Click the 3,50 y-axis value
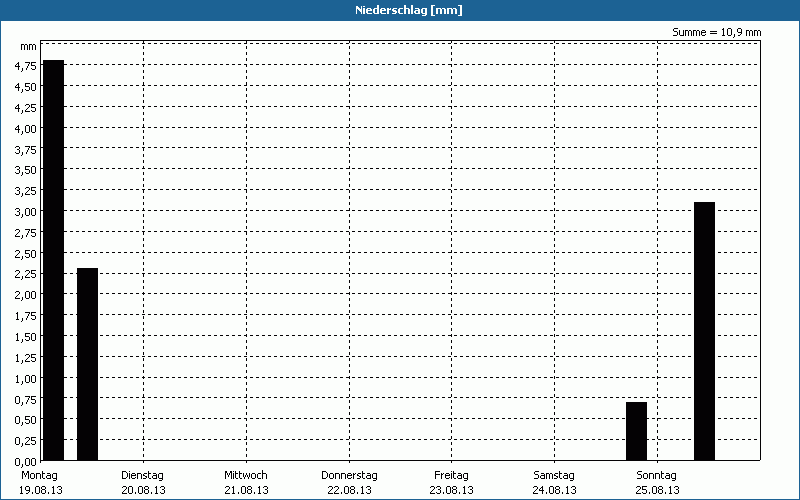Viewport: 800px width, 500px height. [26, 170]
